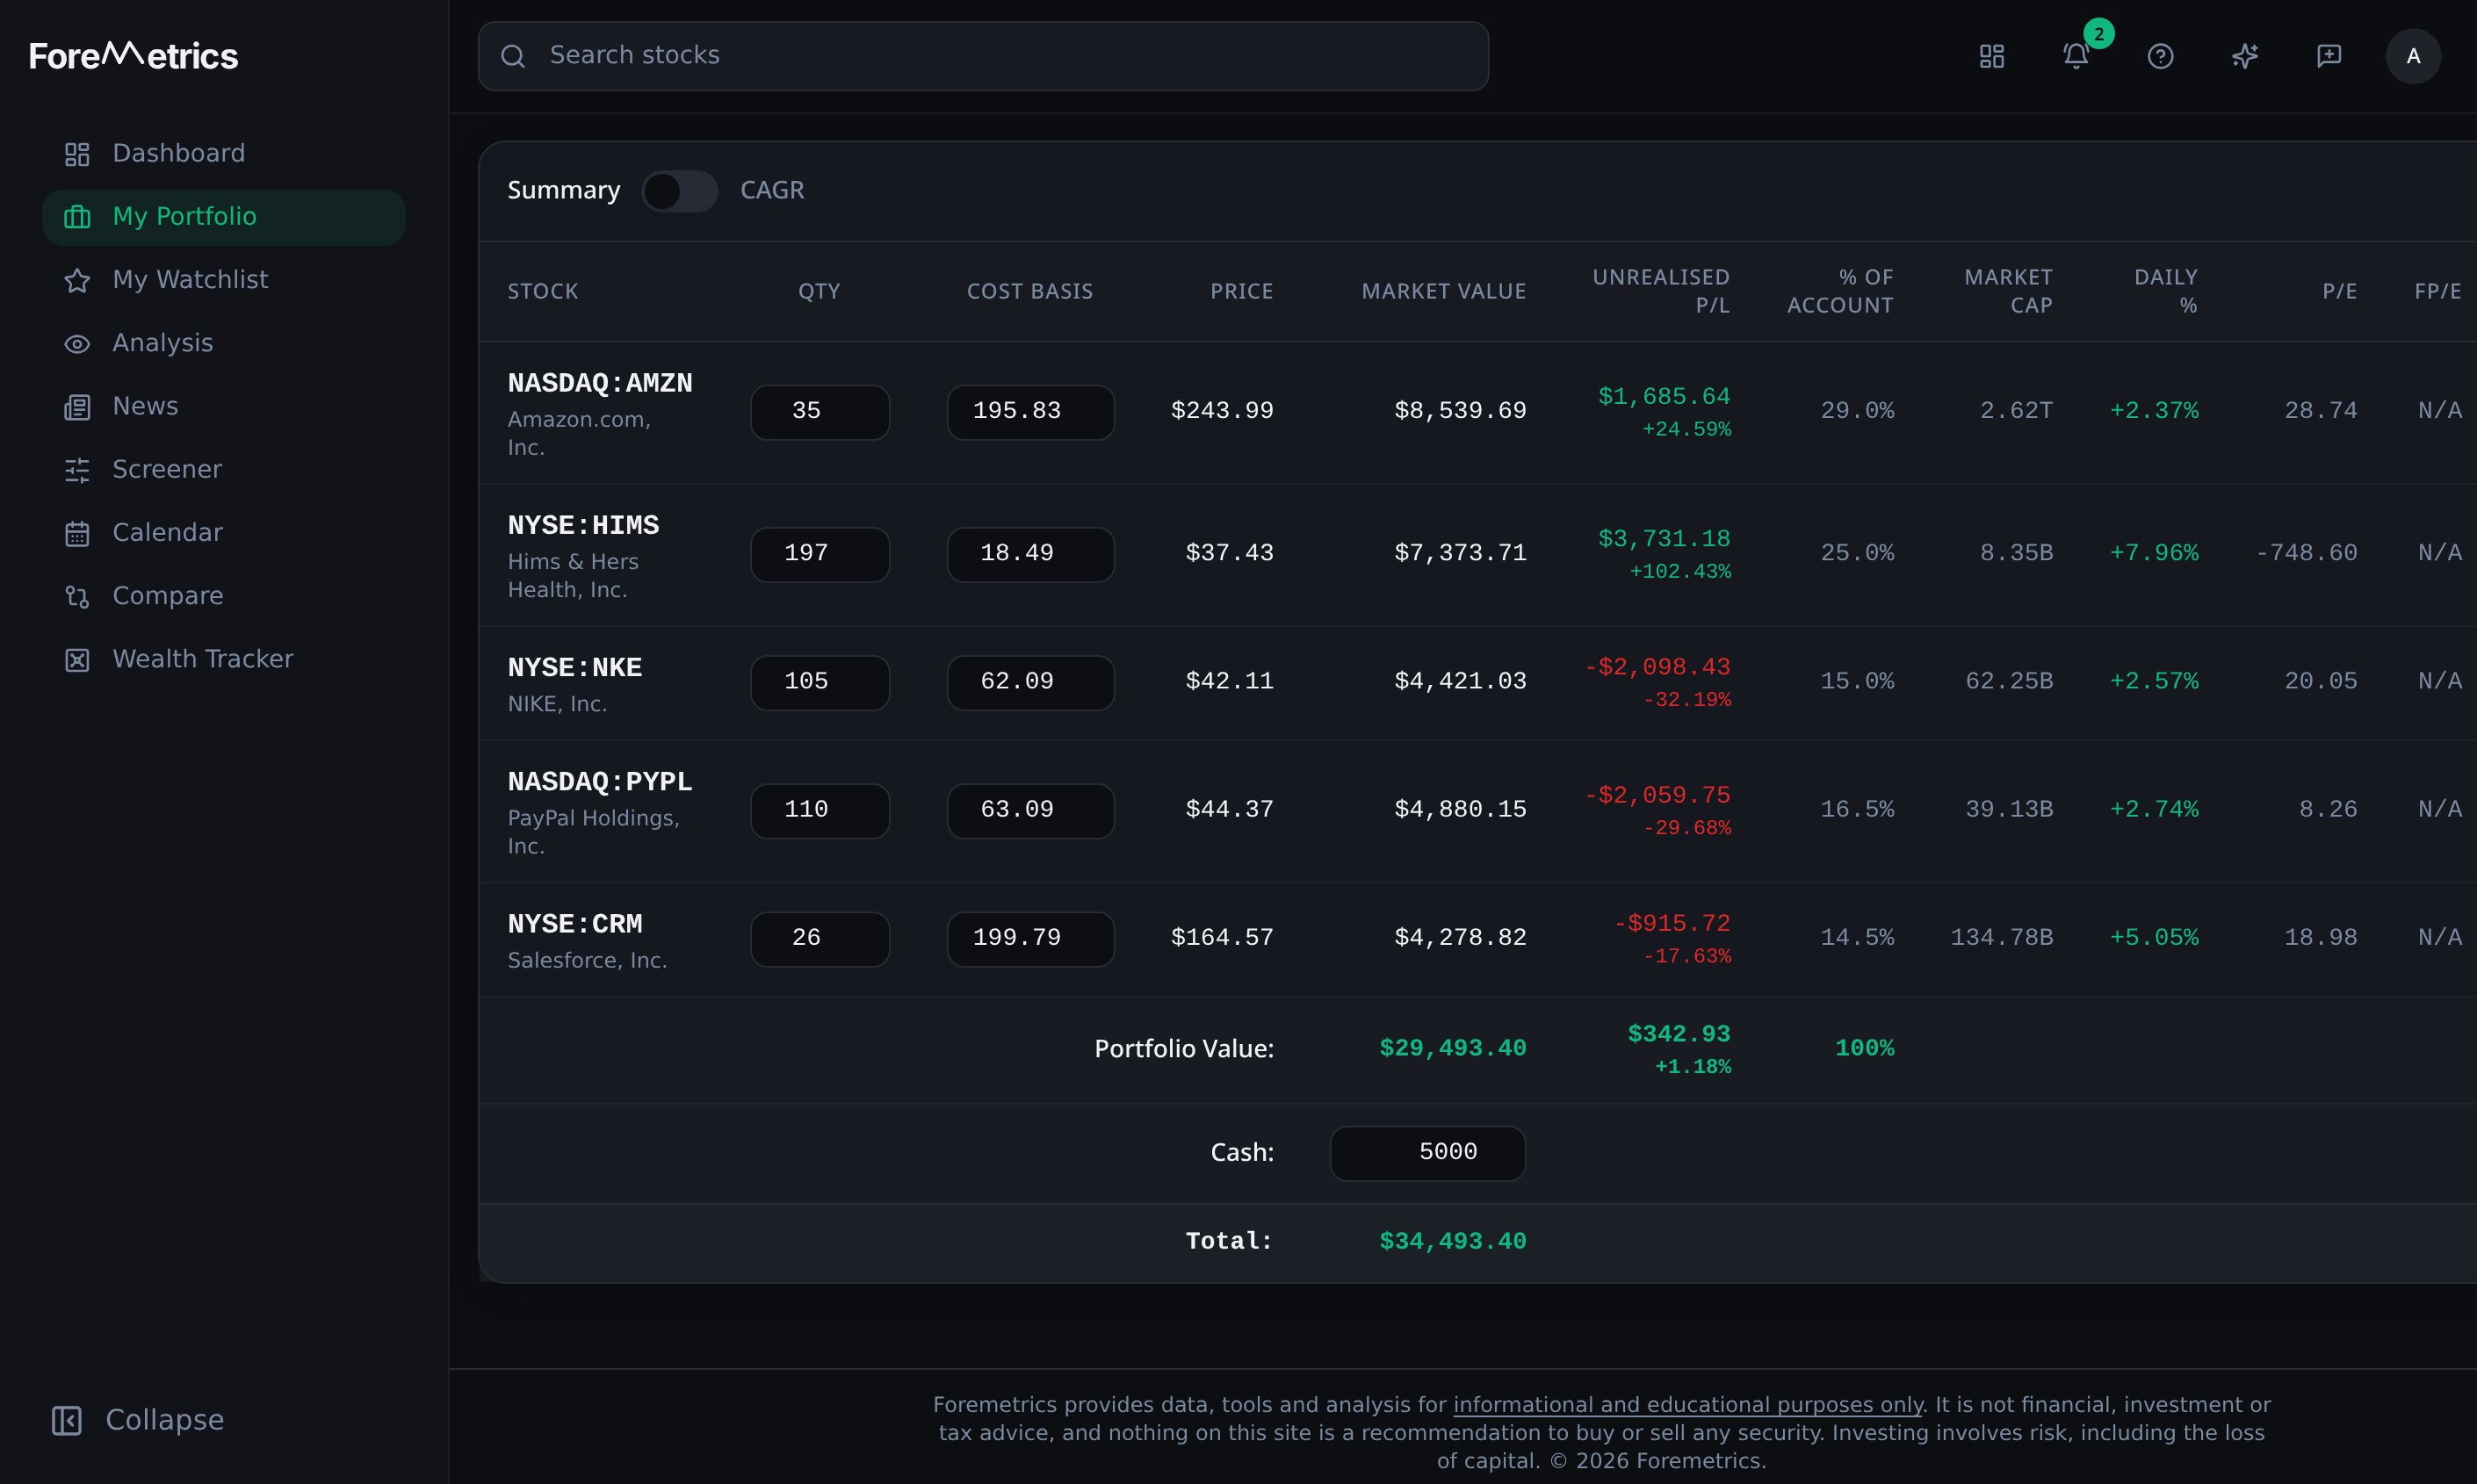Click the P/E column header
Screen dimensions: 2477x1484
[x=2339, y=291]
